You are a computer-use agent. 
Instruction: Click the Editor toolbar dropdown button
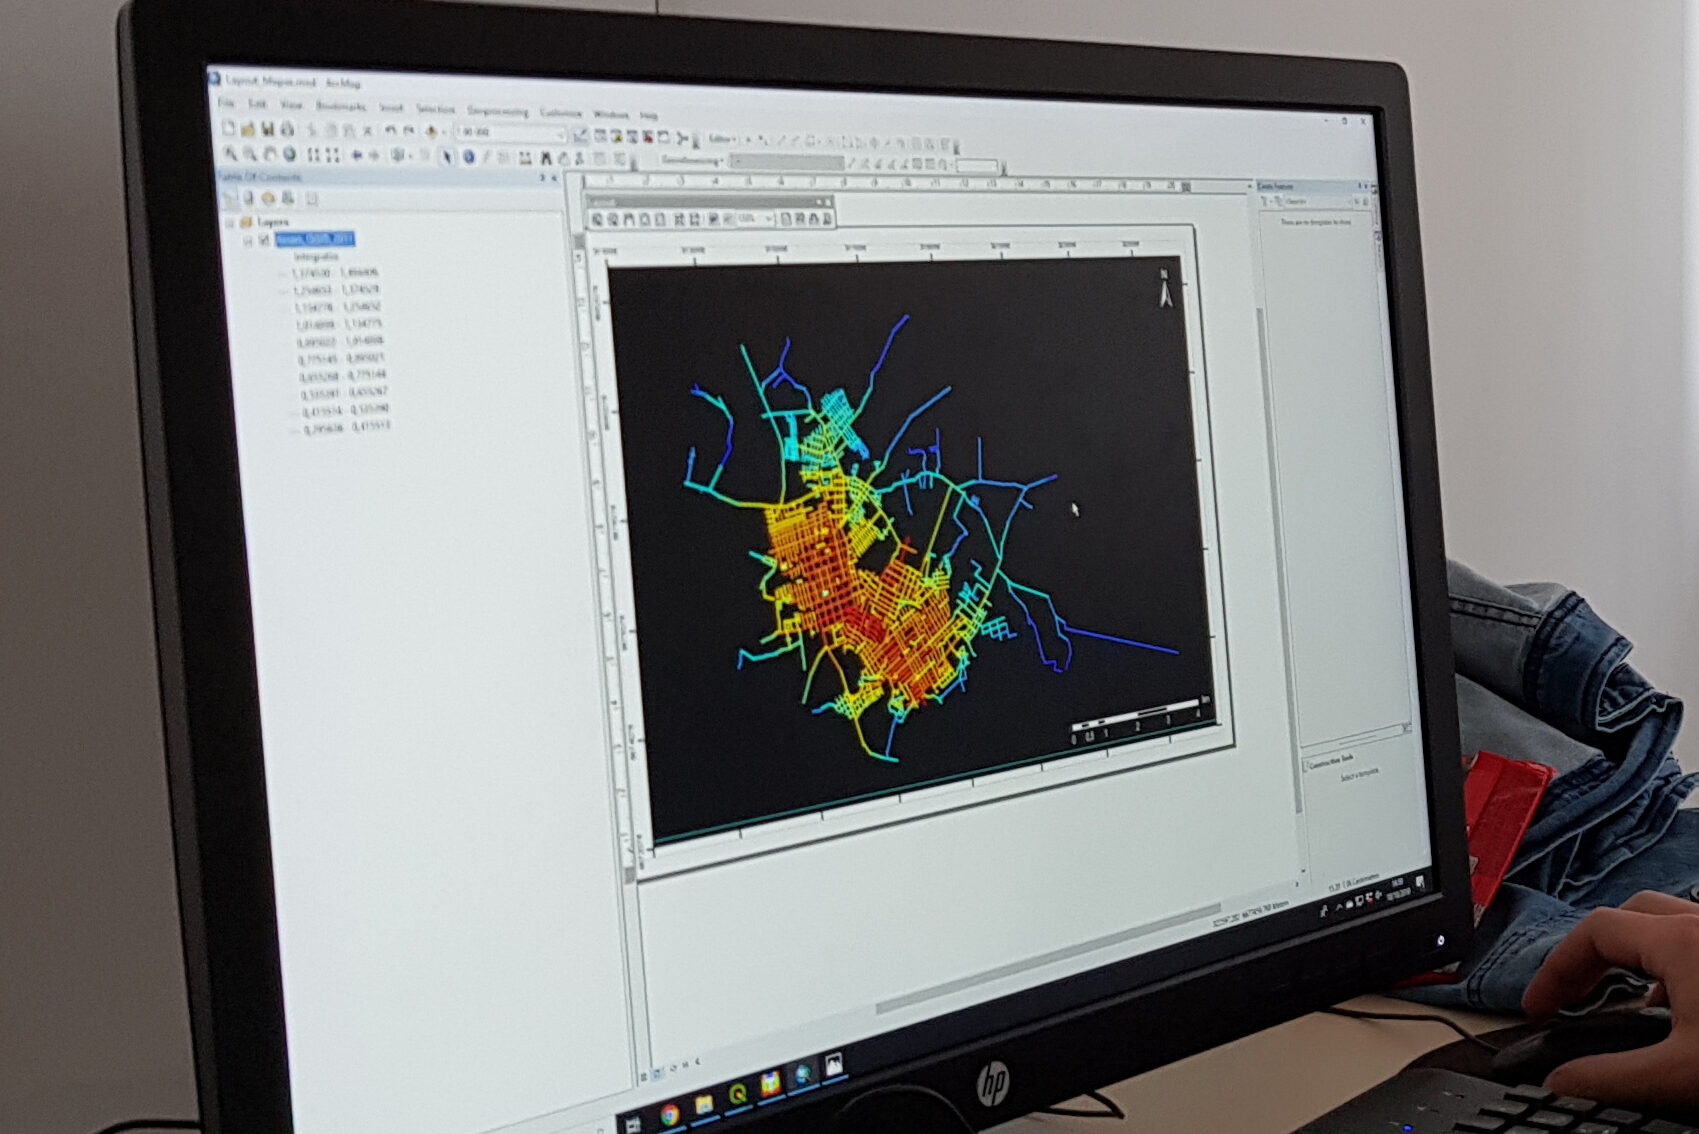[x=721, y=139]
